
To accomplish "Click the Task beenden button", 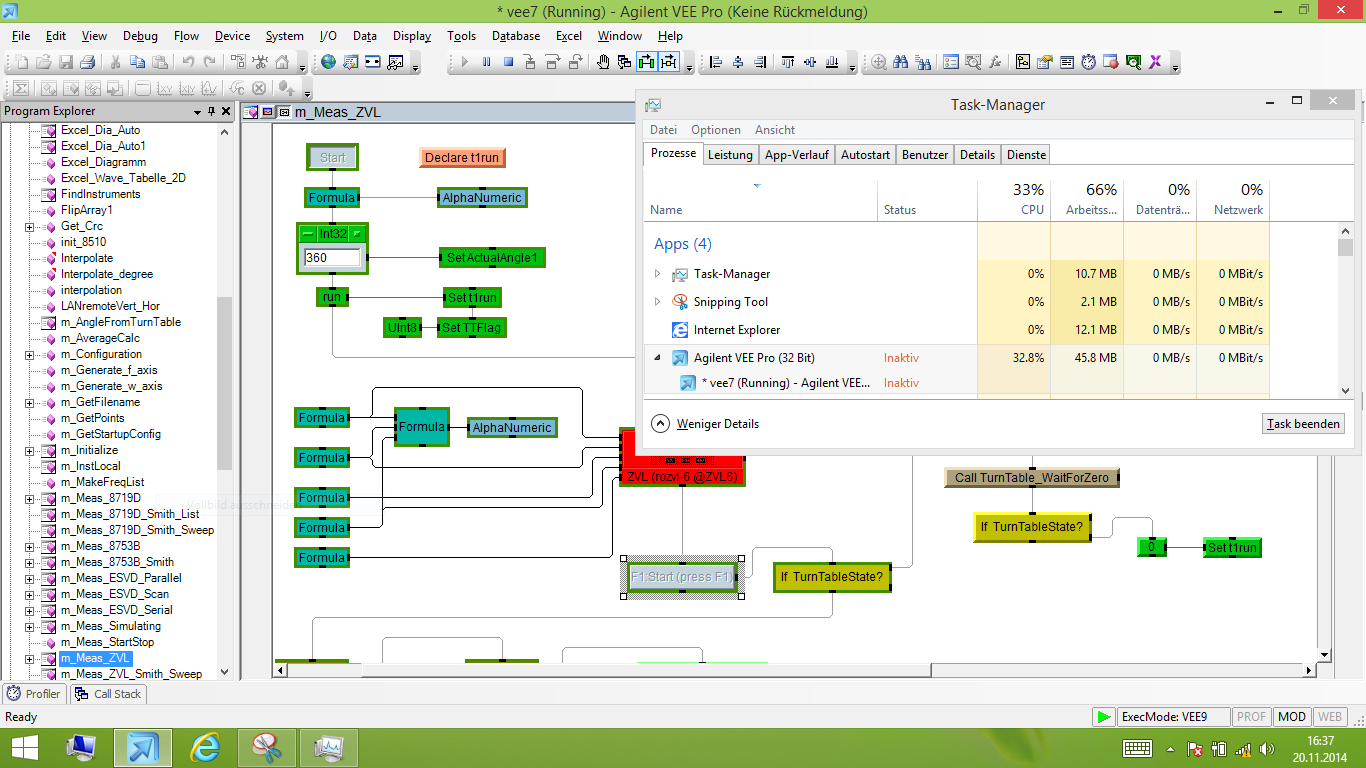I will (x=1303, y=424).
